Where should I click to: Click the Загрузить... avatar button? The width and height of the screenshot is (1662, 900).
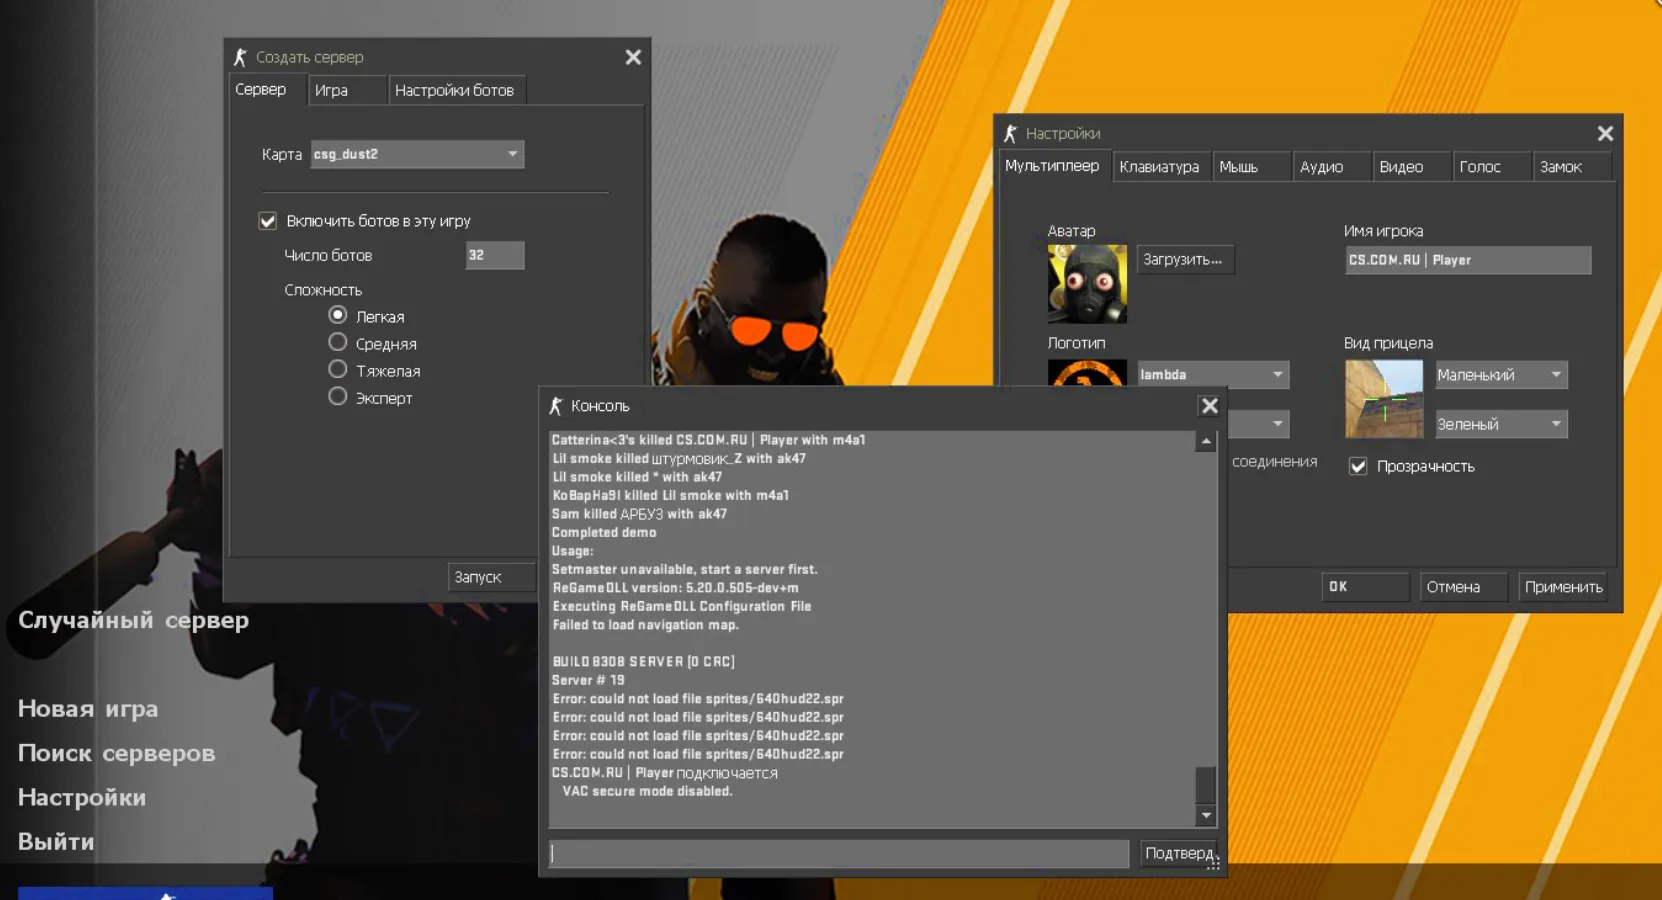[1183, 259]
